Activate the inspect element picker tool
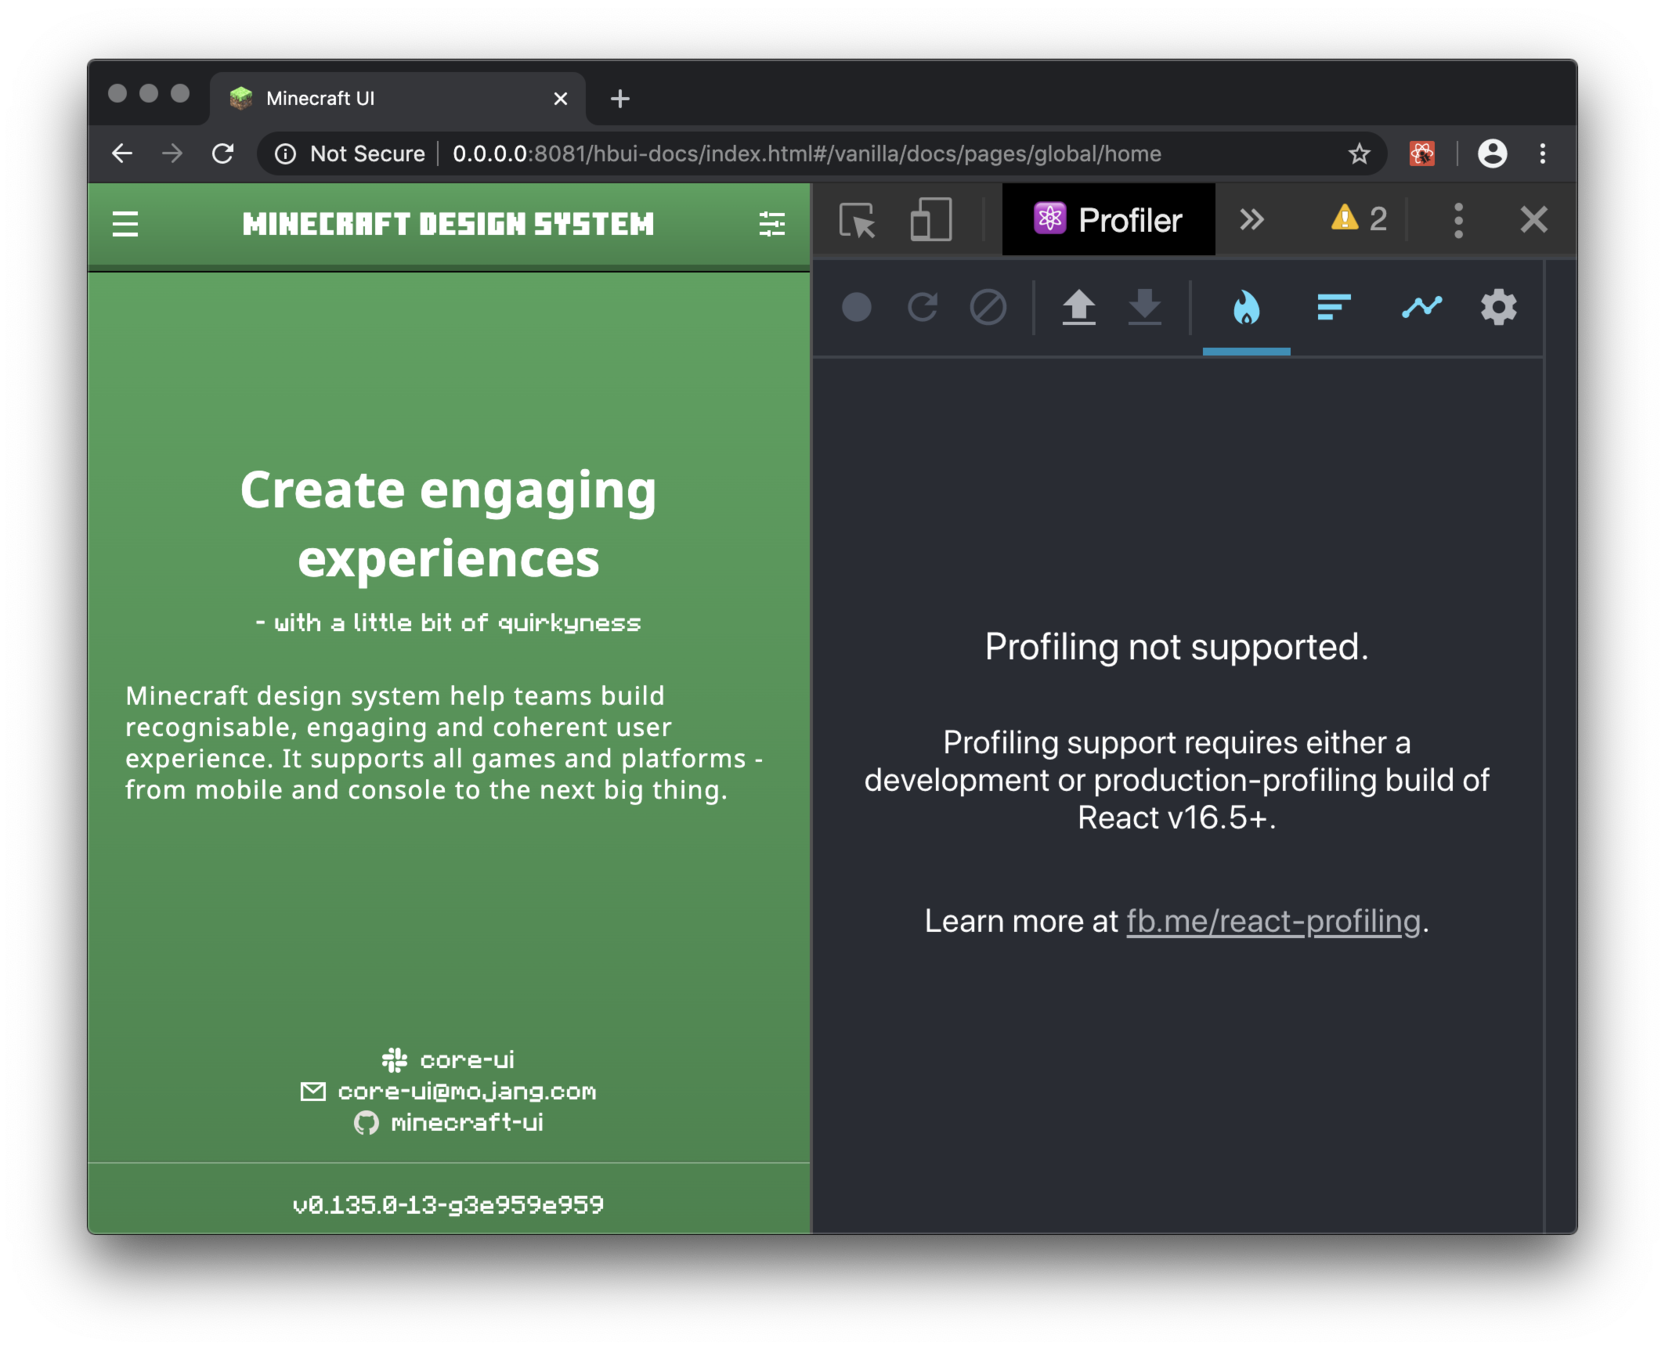The width and height of the screenshot is (1665, 1350). [x=857, y=220]
